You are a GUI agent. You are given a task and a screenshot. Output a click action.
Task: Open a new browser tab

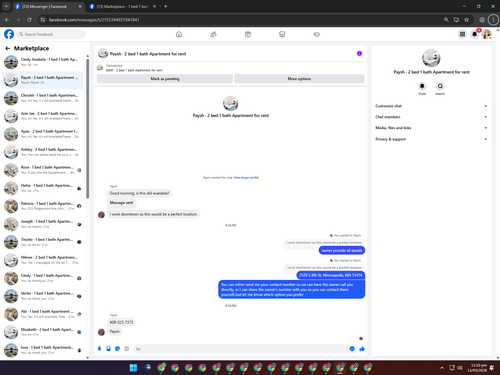coord(166,6)
